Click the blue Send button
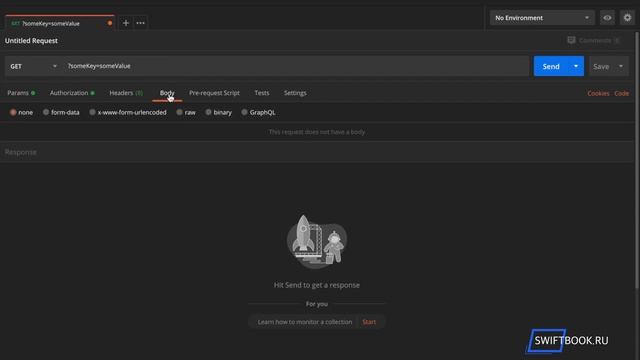The image size is (640, 360). [551, 66]
